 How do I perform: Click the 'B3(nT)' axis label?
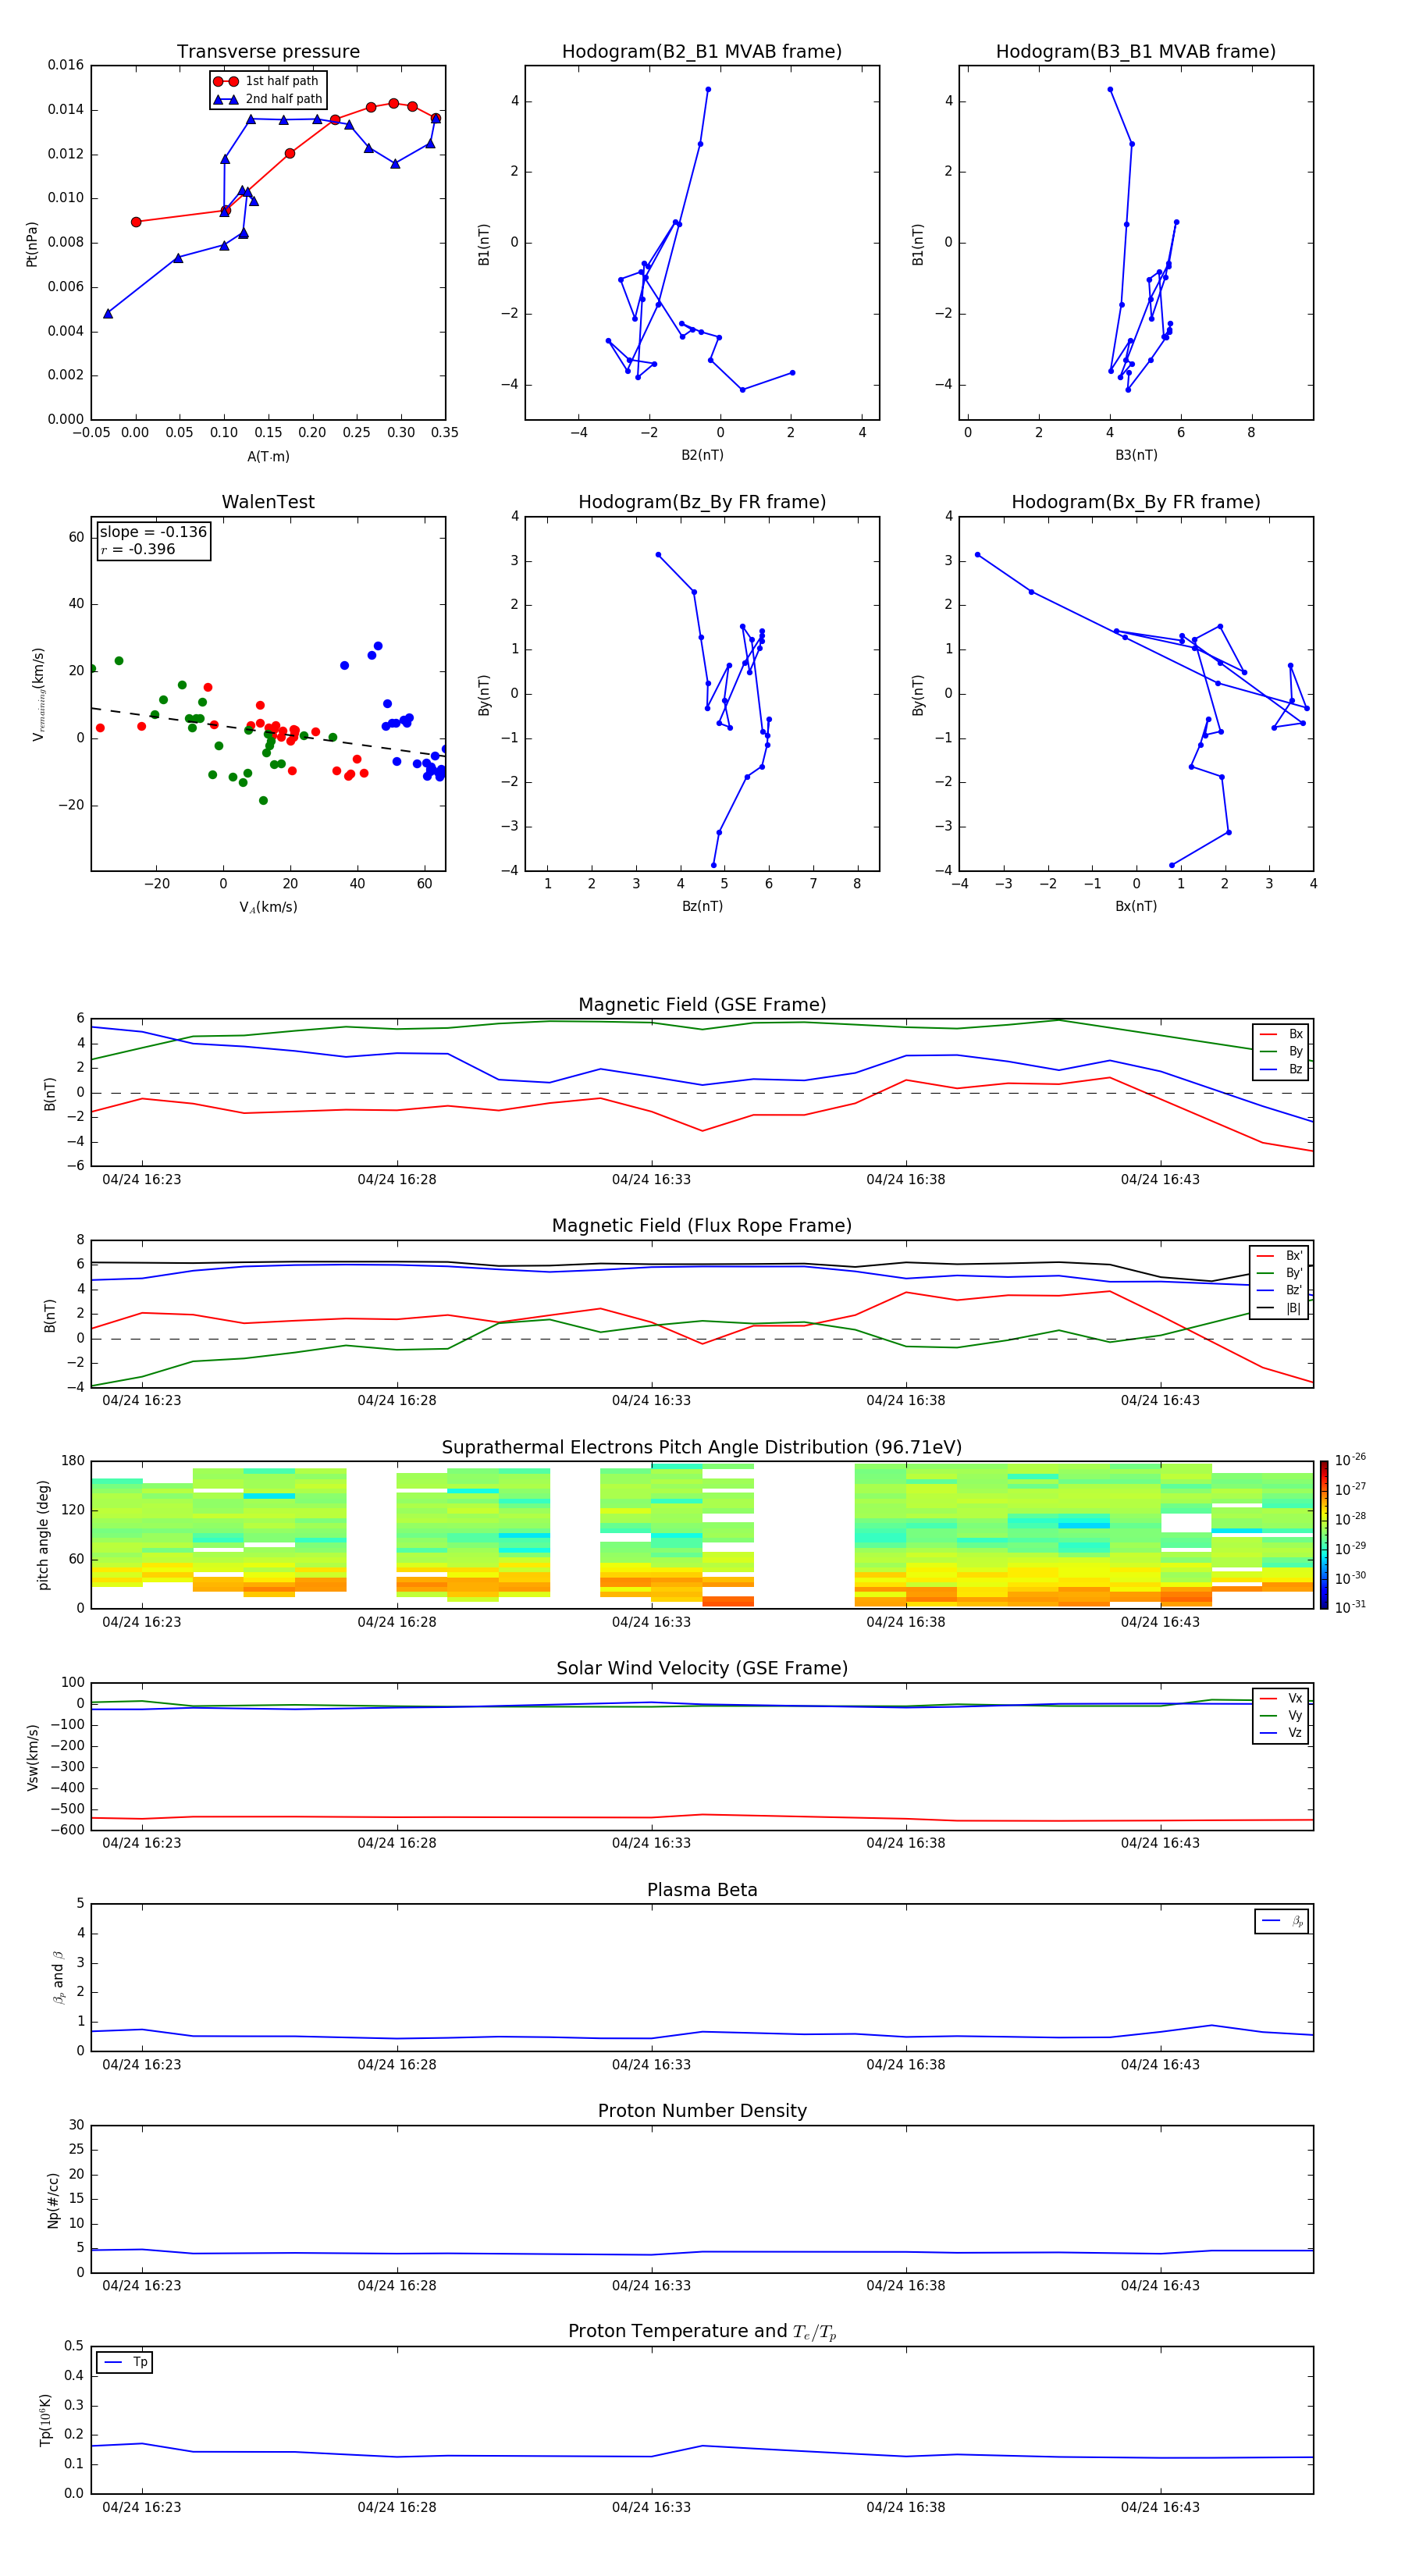click(x=1136, y=455)
